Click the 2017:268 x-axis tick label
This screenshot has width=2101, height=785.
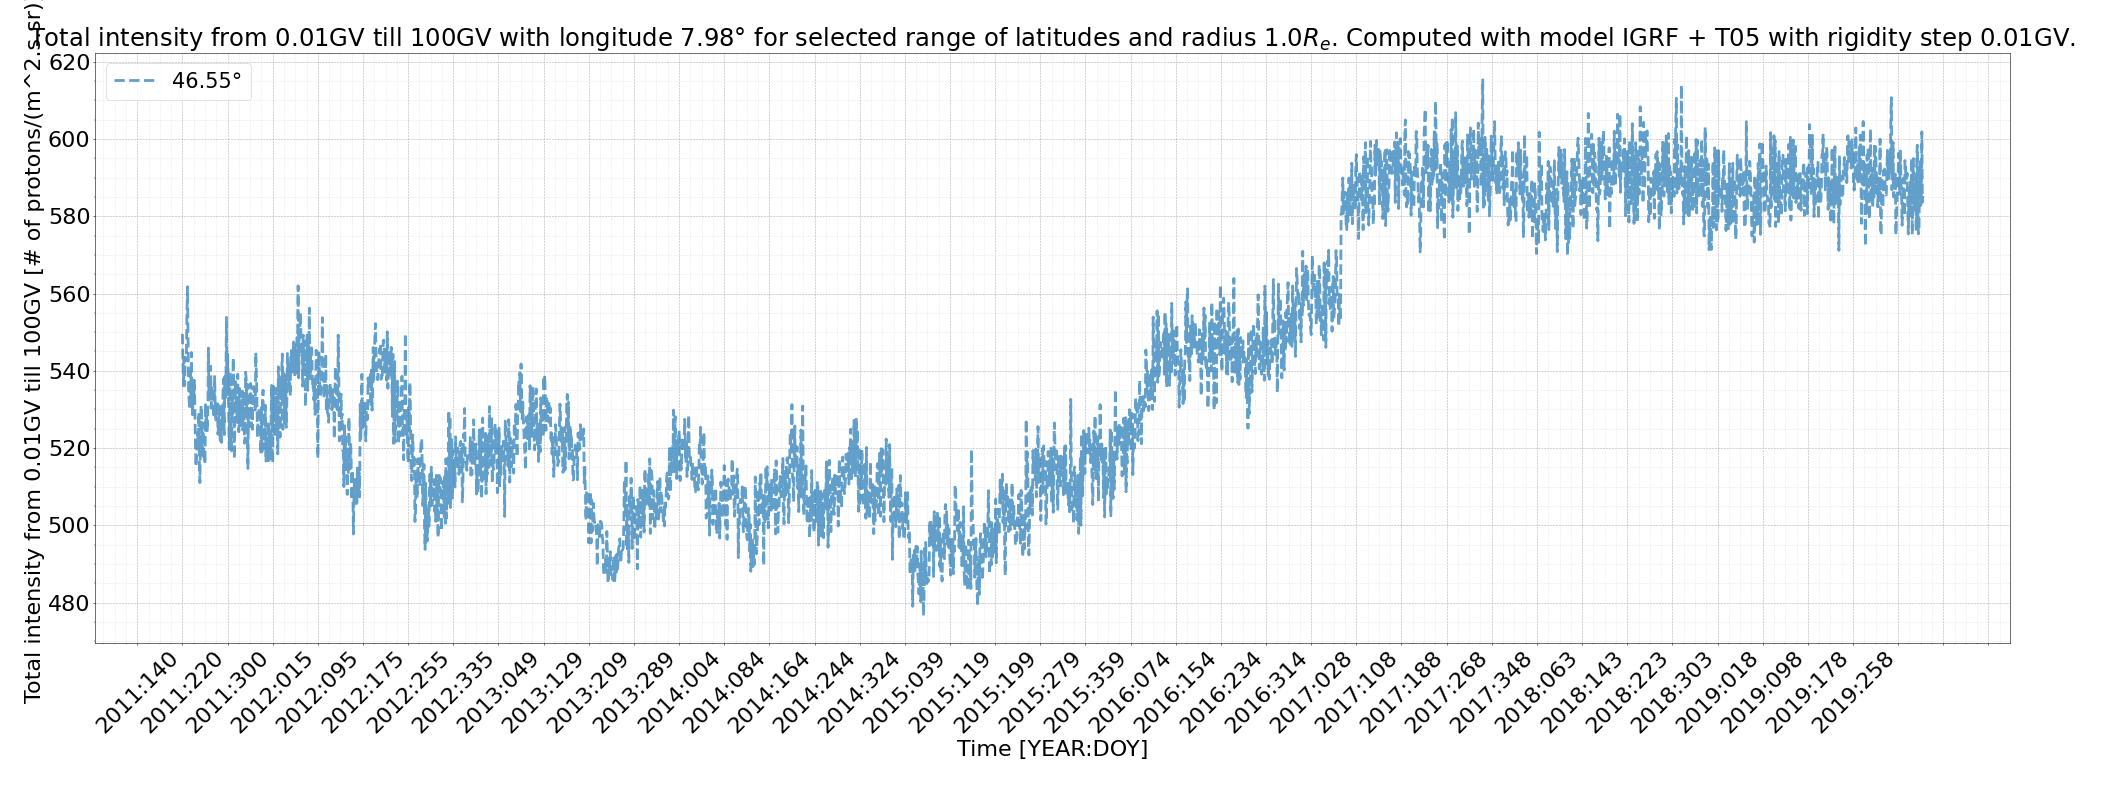[1446, 691]
